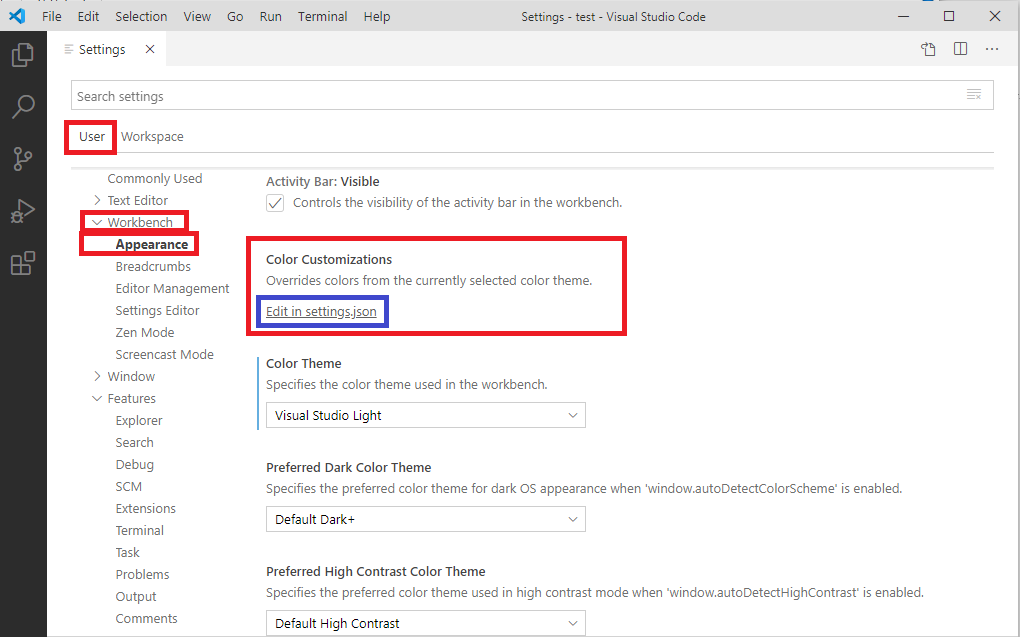Click the Color Theme setting title
This screenshot has width=1020, height=637.
pyautogui.click(x=304, y=363)
